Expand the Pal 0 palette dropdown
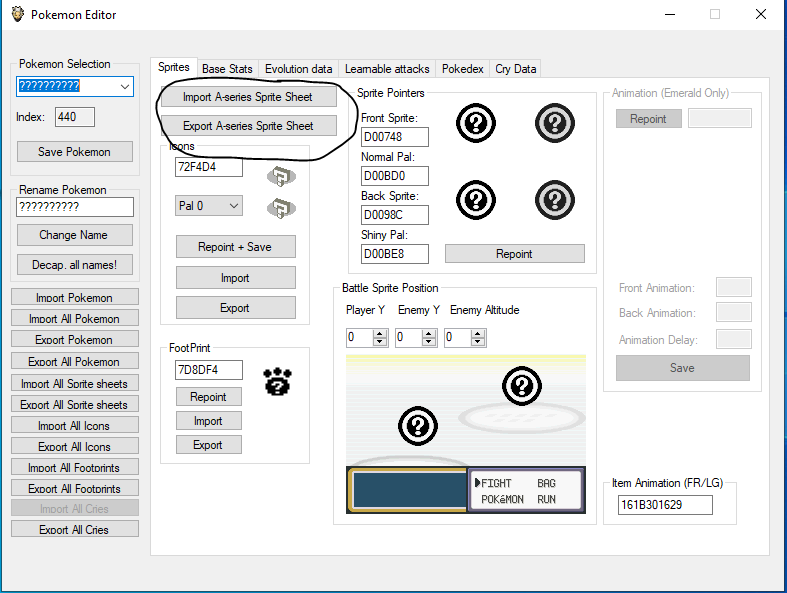 click(x=234, y=206)
